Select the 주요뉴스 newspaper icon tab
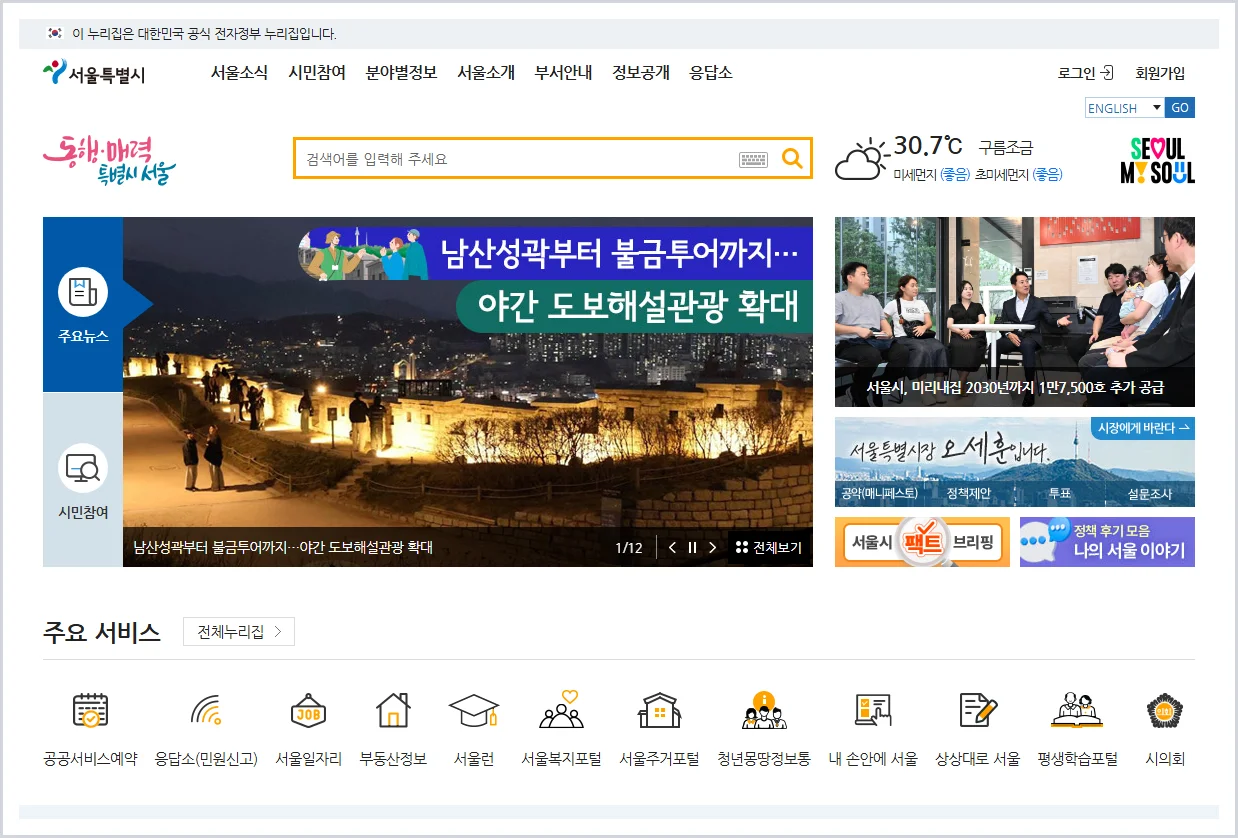1238x838 pixels. [x=83, y=292]
